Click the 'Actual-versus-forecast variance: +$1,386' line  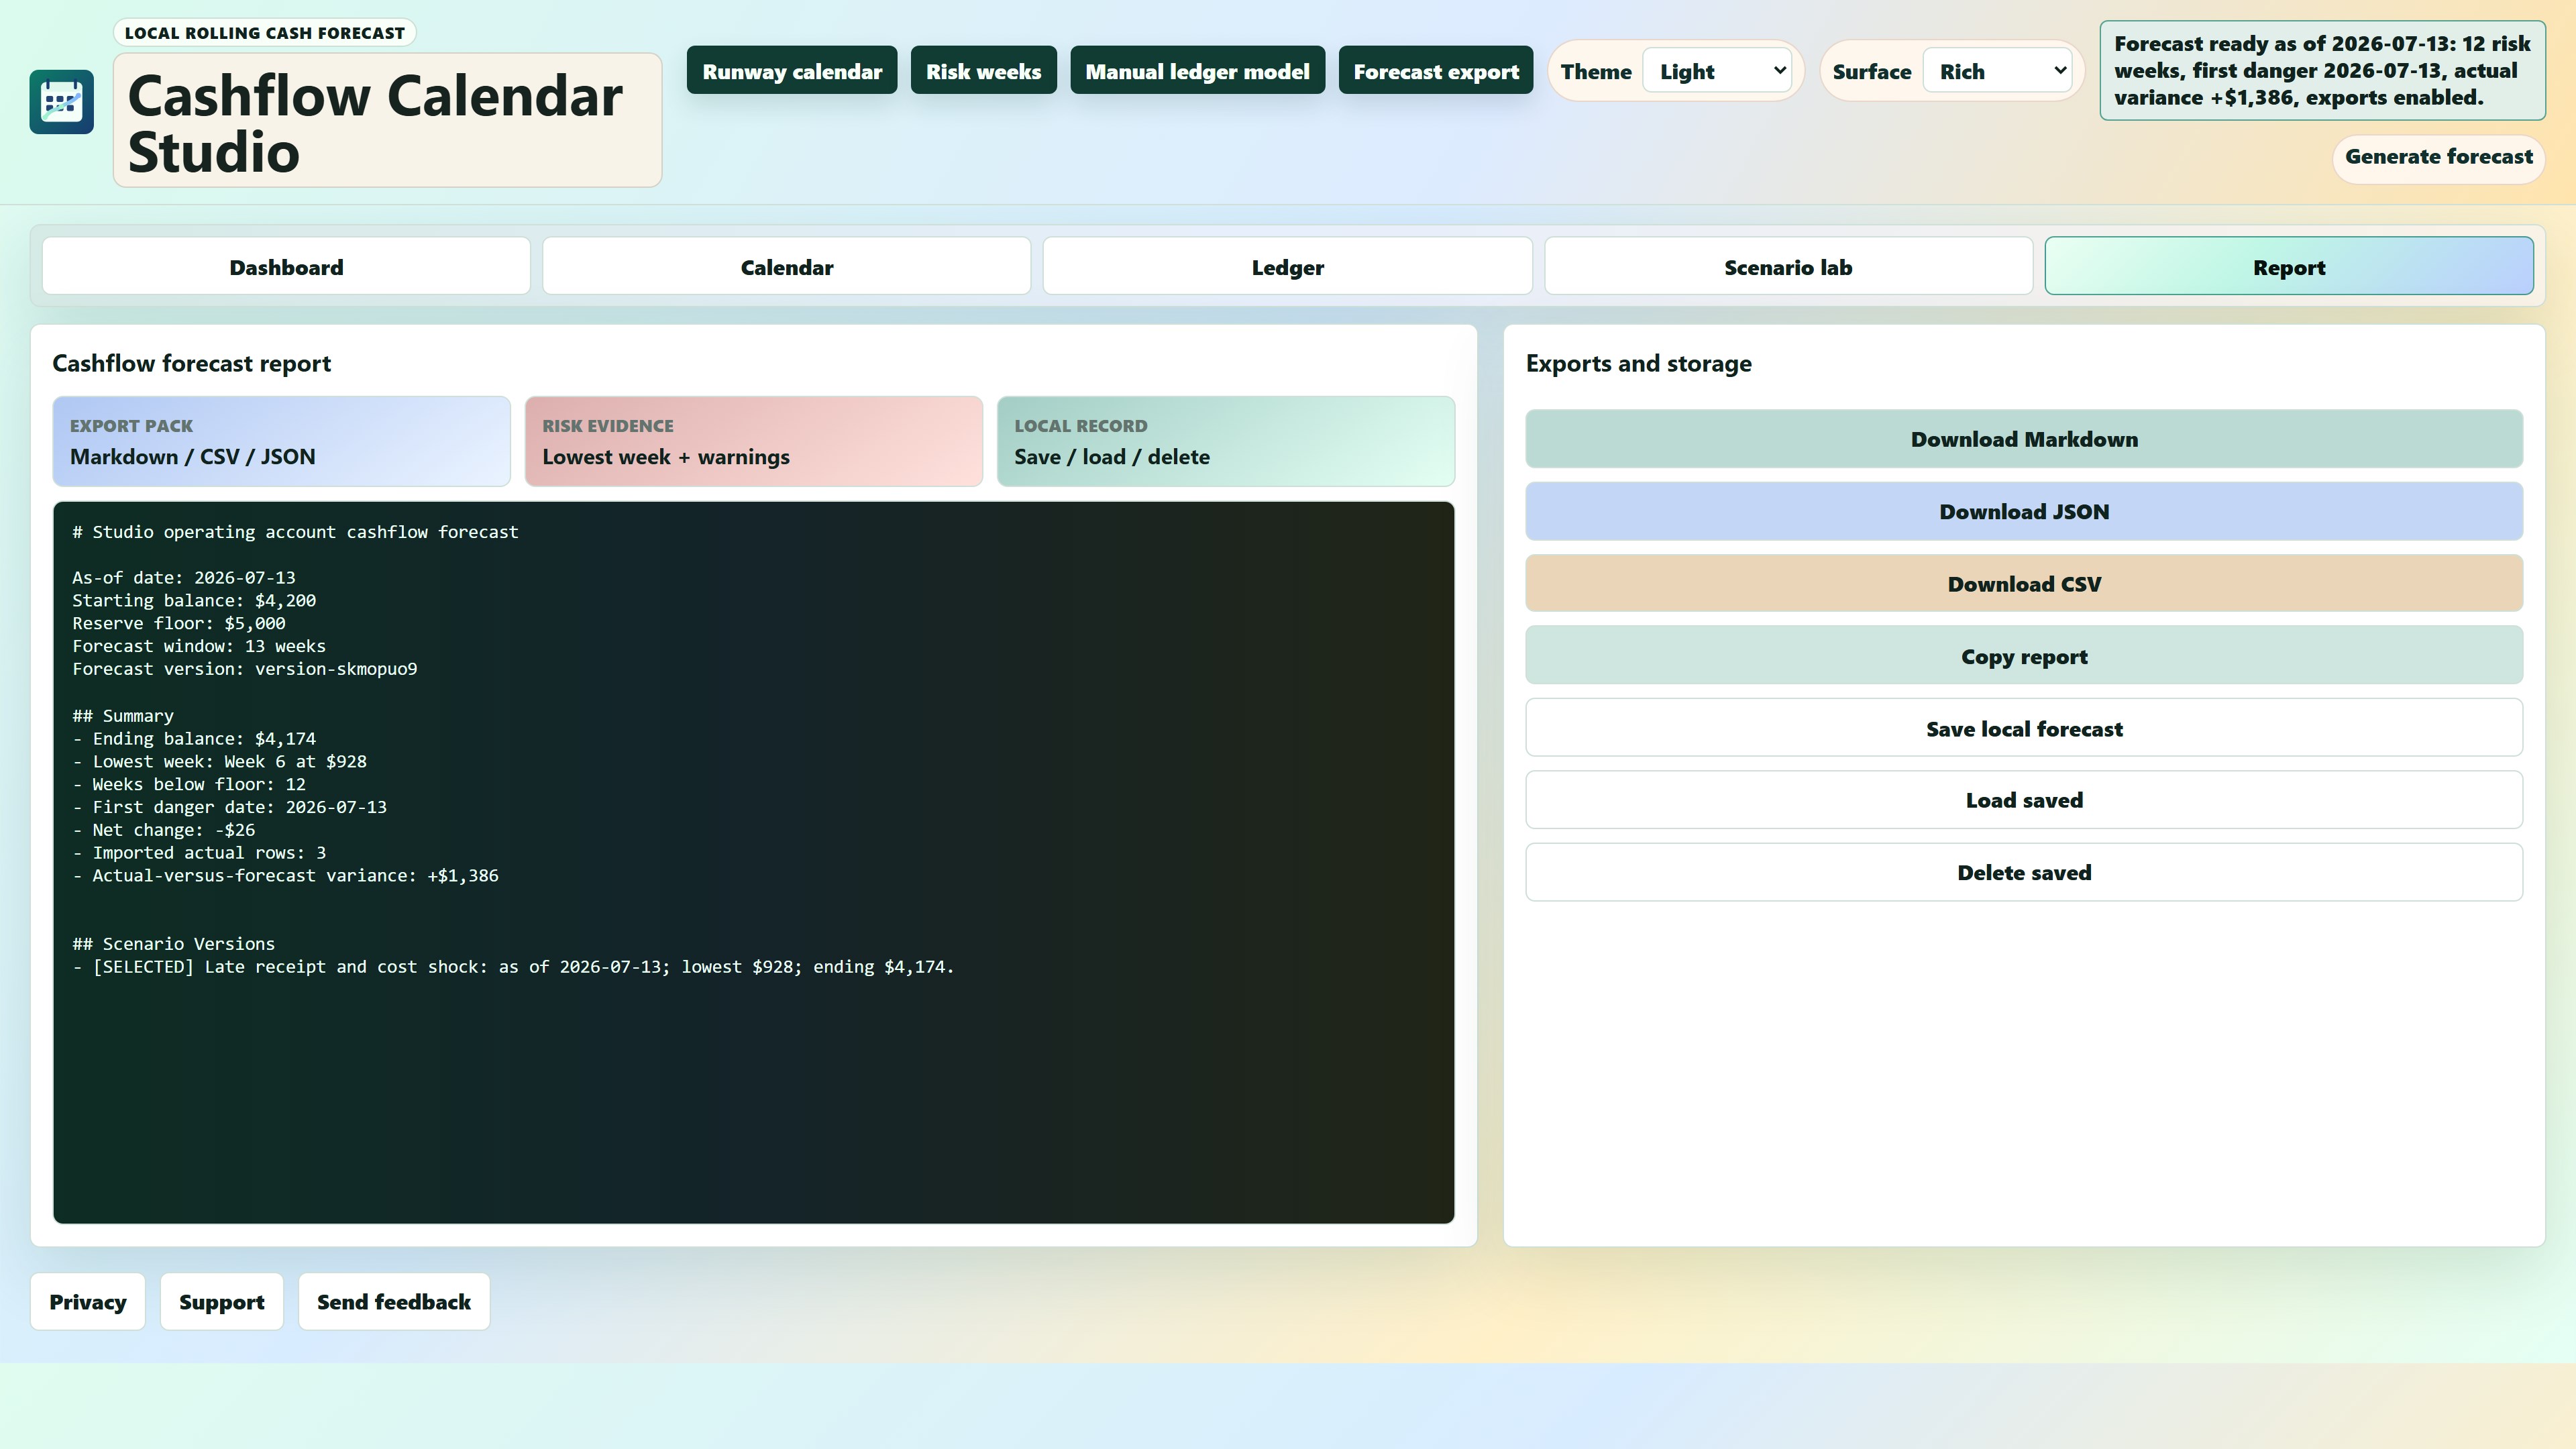coord(286,875)
